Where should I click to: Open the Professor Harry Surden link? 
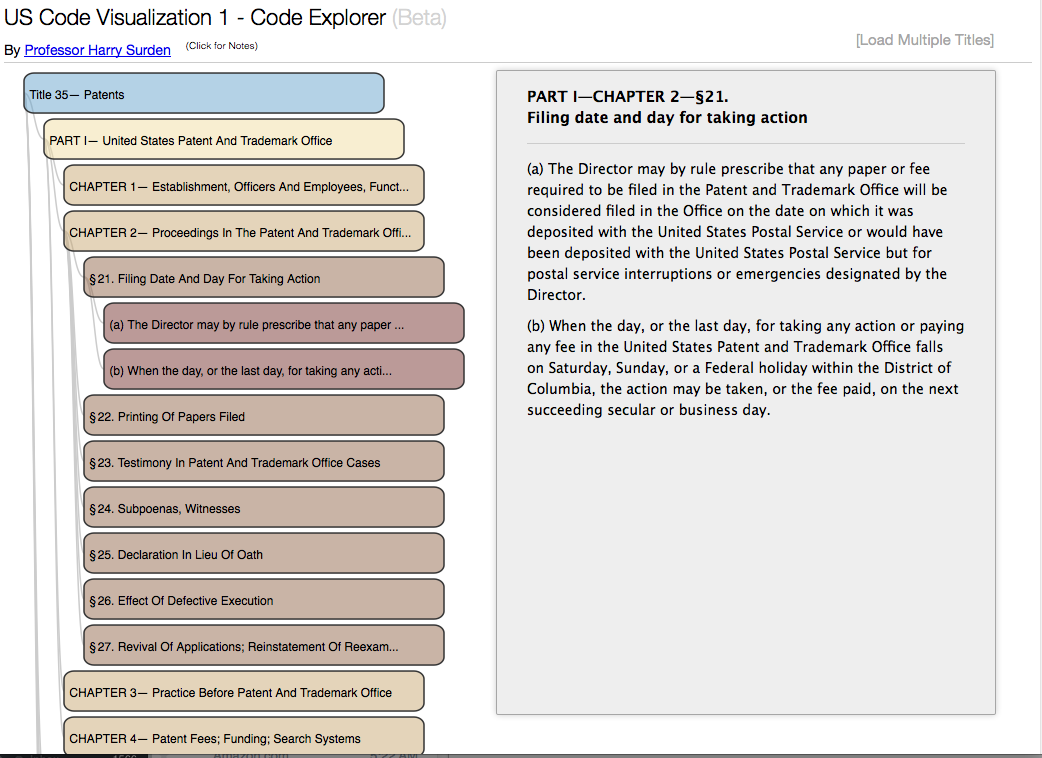pos(97,50)
